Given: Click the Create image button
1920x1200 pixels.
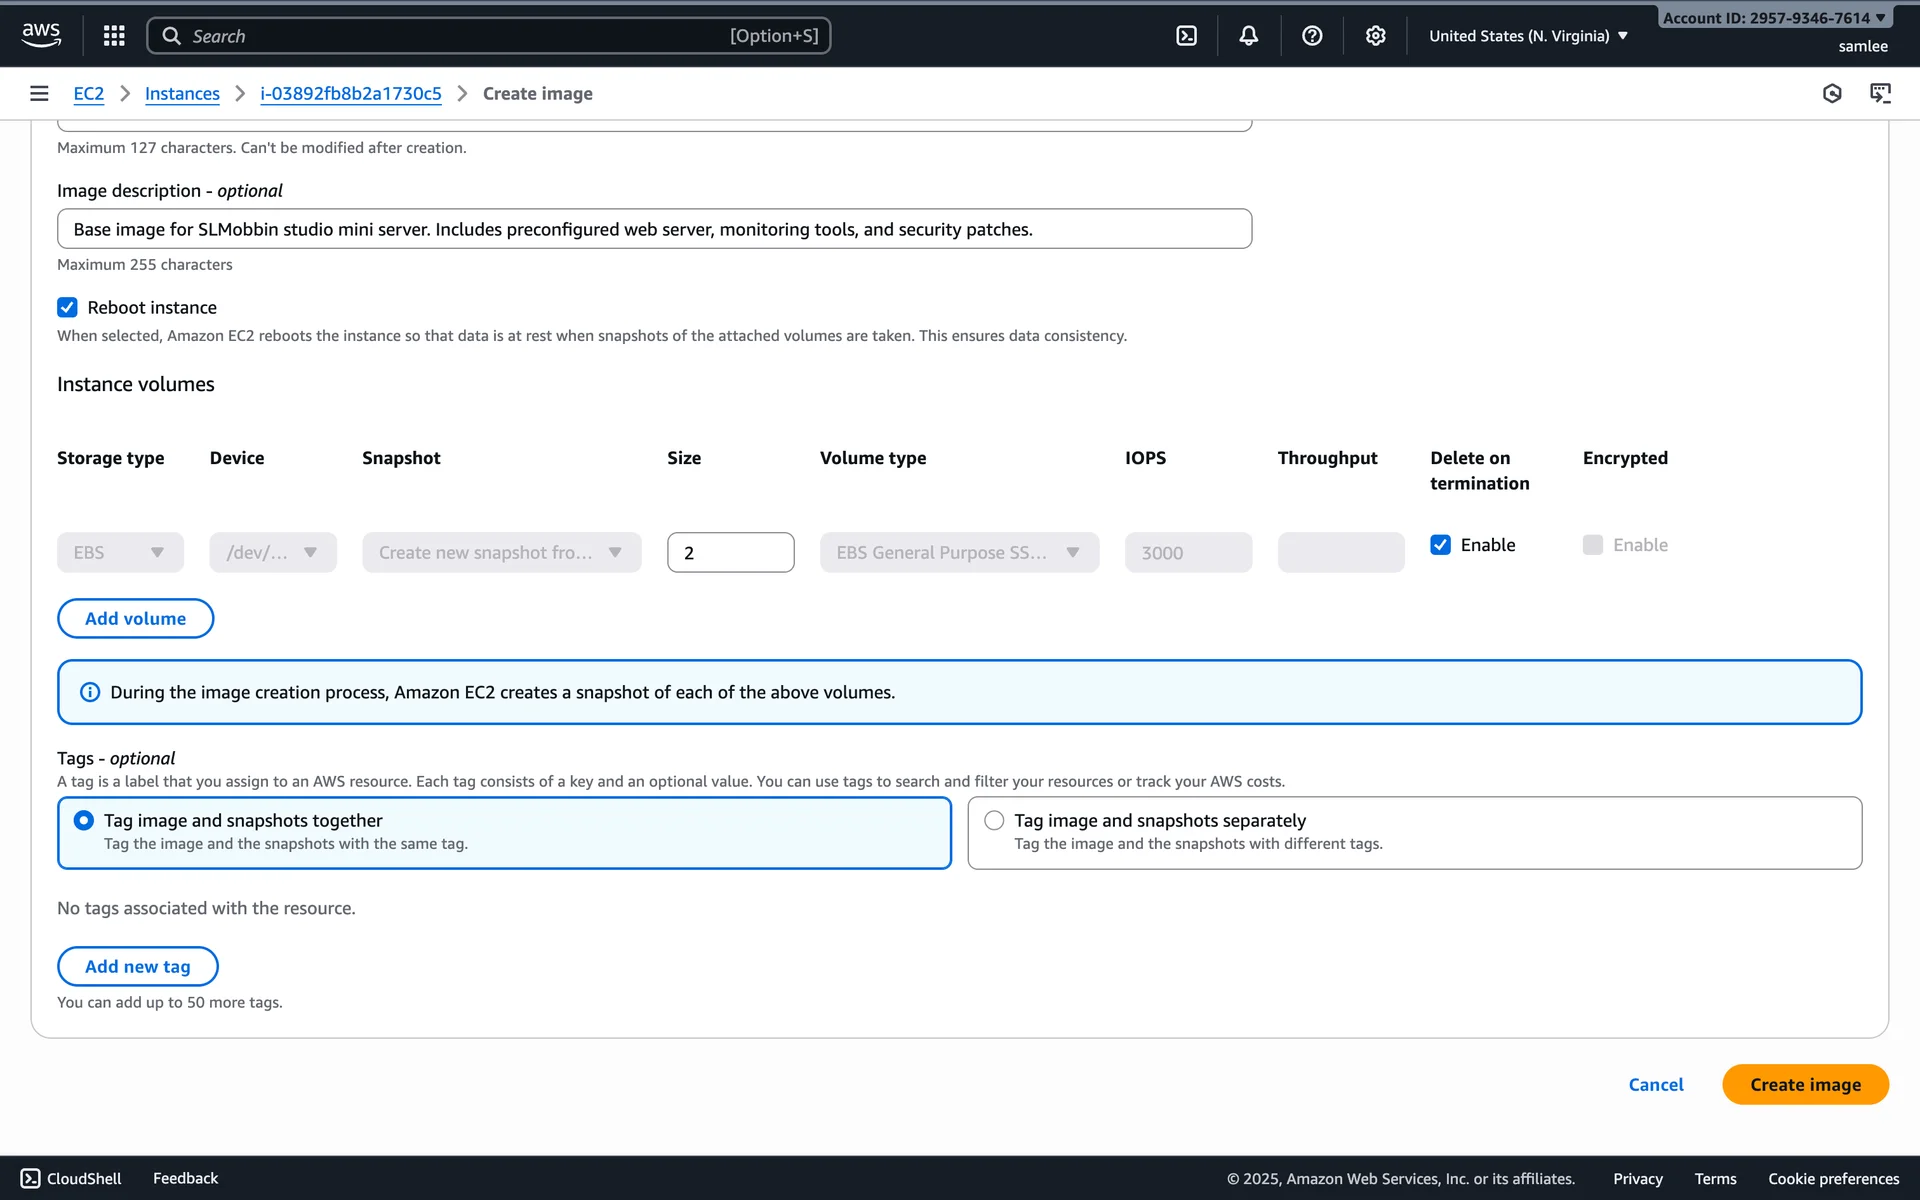Looking at the screenshot, I should [x=1804, y=1084].
